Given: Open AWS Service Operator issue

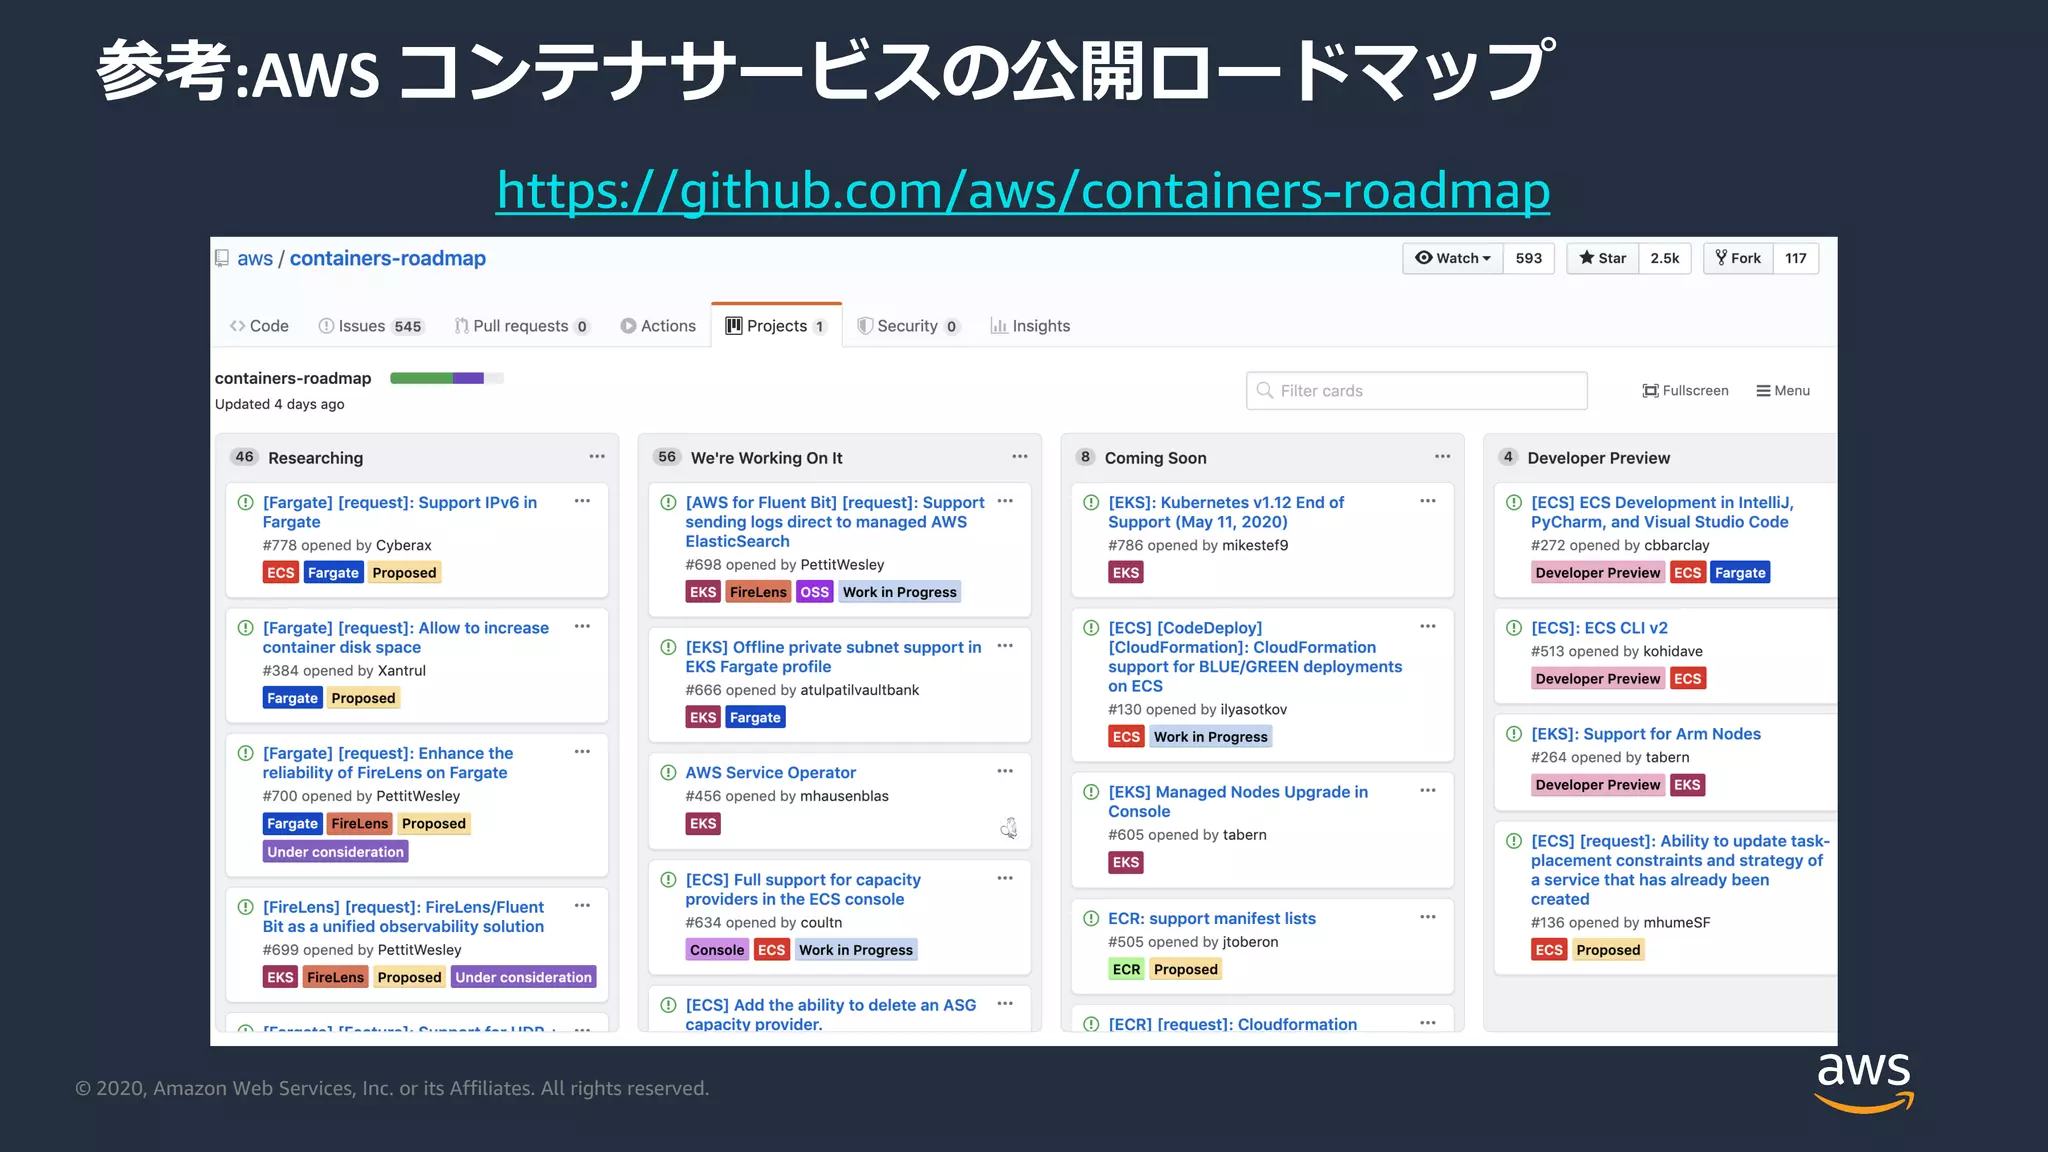Looking at the screenshot, I should click(x=770, y=772).
